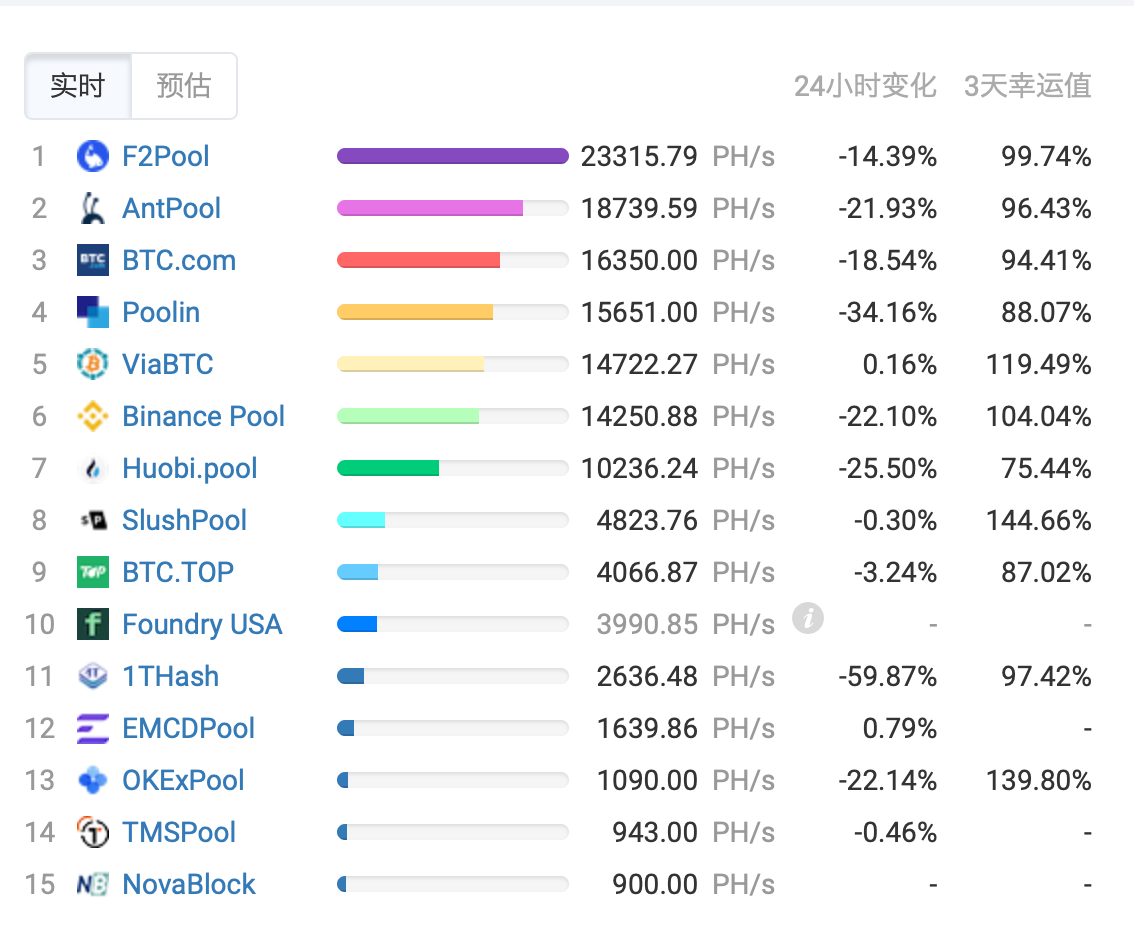Switch to the 预估 tab
The image size is (1134, 938).
pyautogui.click(x=184, y=86)
